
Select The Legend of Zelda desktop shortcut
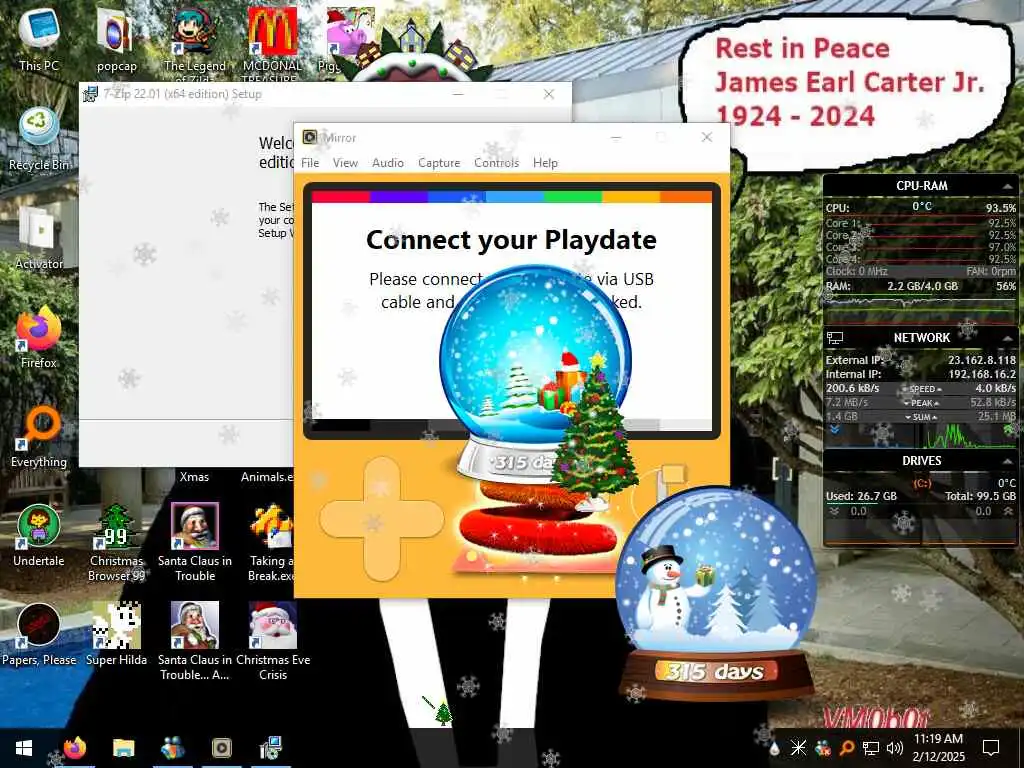tap(195, 42)
